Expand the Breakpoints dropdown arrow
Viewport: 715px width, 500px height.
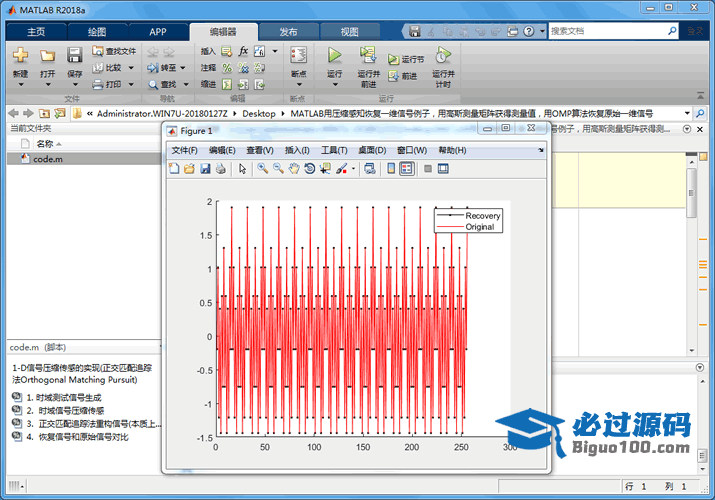pyautogui.click(x=299, y=85)
